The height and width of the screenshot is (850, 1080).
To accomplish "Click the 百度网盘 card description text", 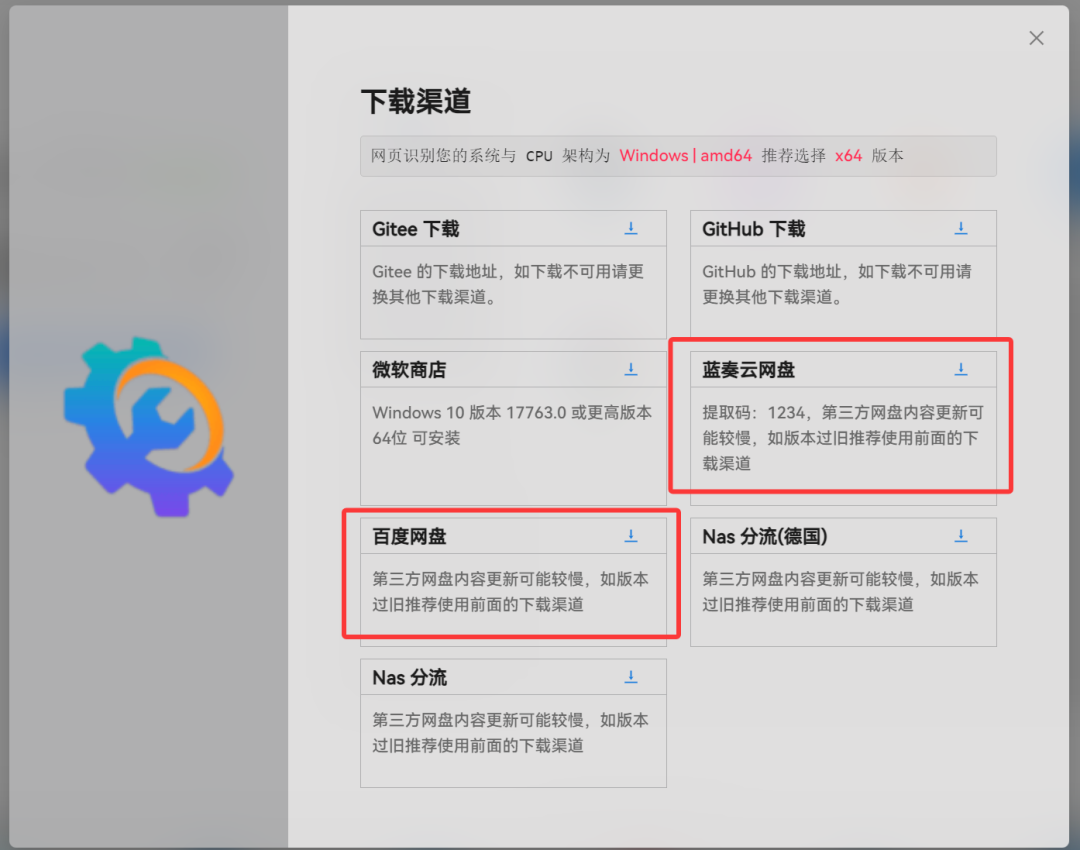I will (510, 591).
